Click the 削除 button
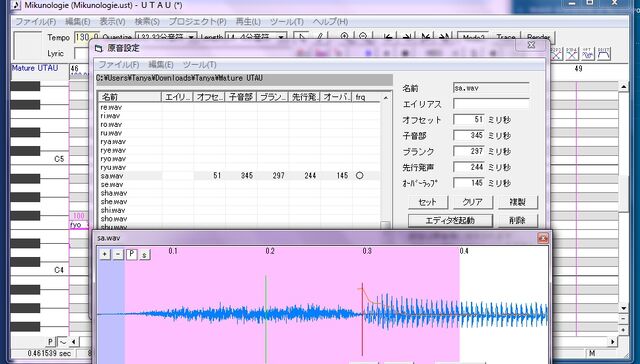Viewport: 640px width, 364px height. click(518, 220)
